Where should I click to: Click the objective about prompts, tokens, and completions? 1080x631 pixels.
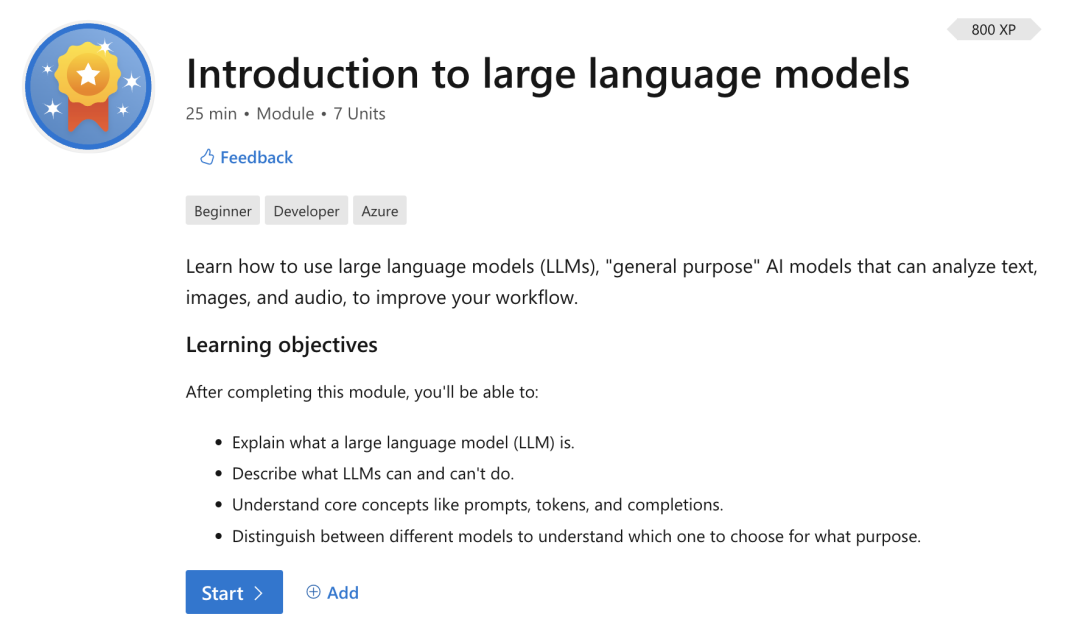(x=477, y=505)
